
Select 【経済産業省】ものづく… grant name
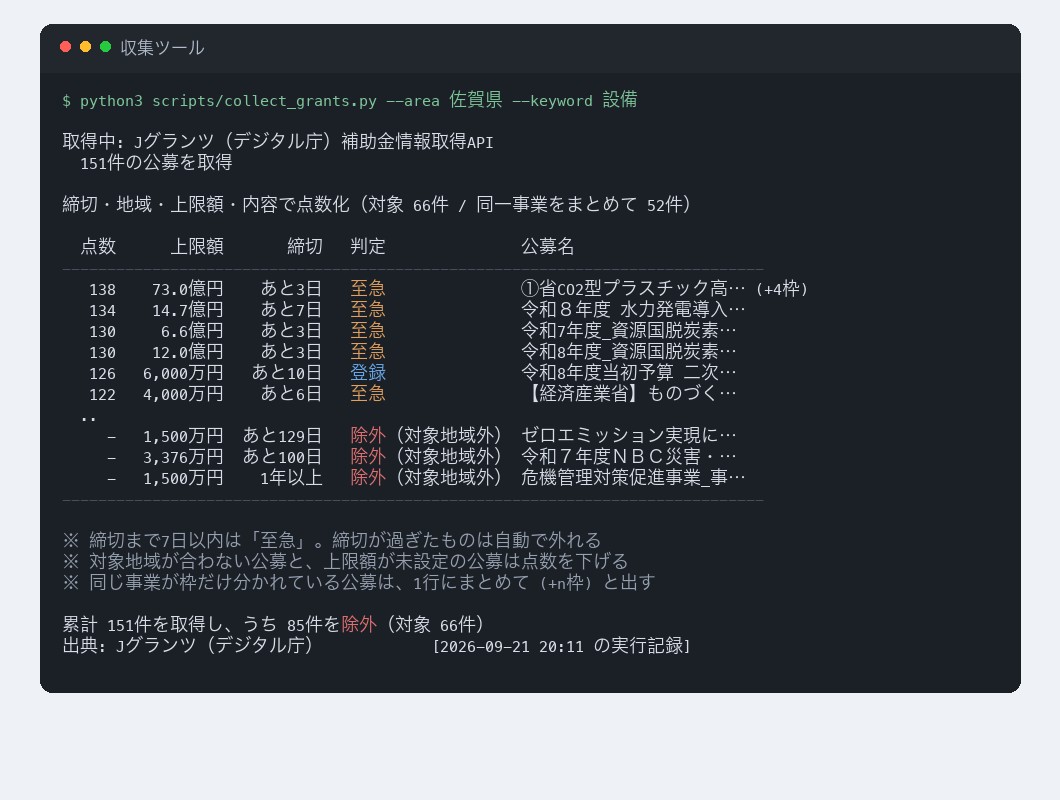click(629, 394)
